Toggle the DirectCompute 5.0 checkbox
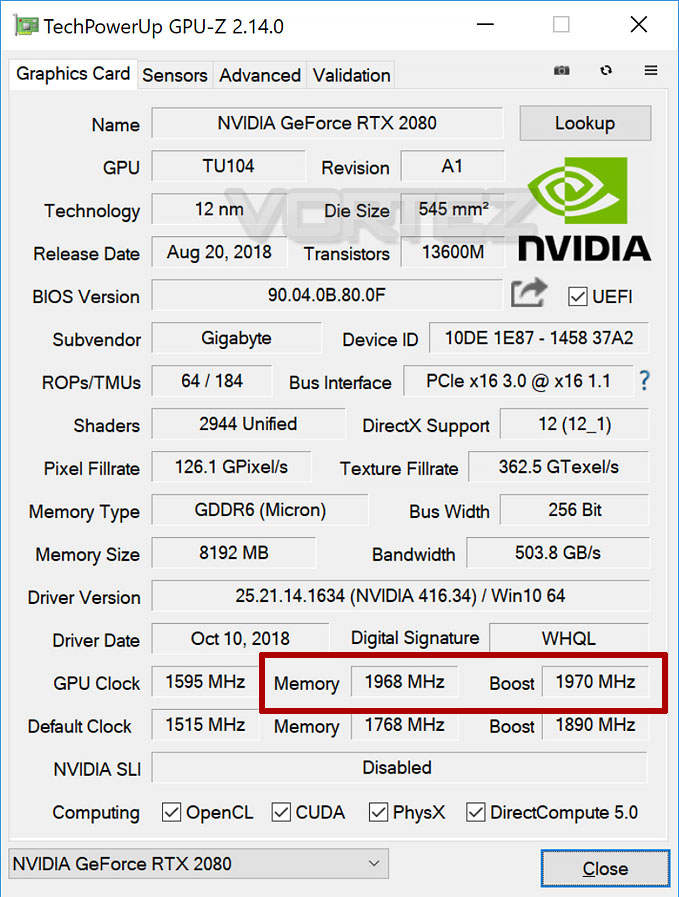The height and width of the screenshot is (897, 679). coord(475,812)
